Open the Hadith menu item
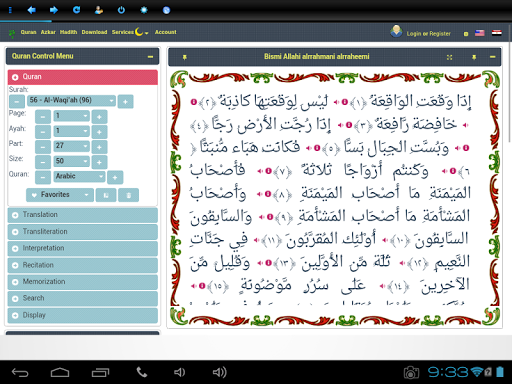The image size is (512, 384). click(68, 32)
